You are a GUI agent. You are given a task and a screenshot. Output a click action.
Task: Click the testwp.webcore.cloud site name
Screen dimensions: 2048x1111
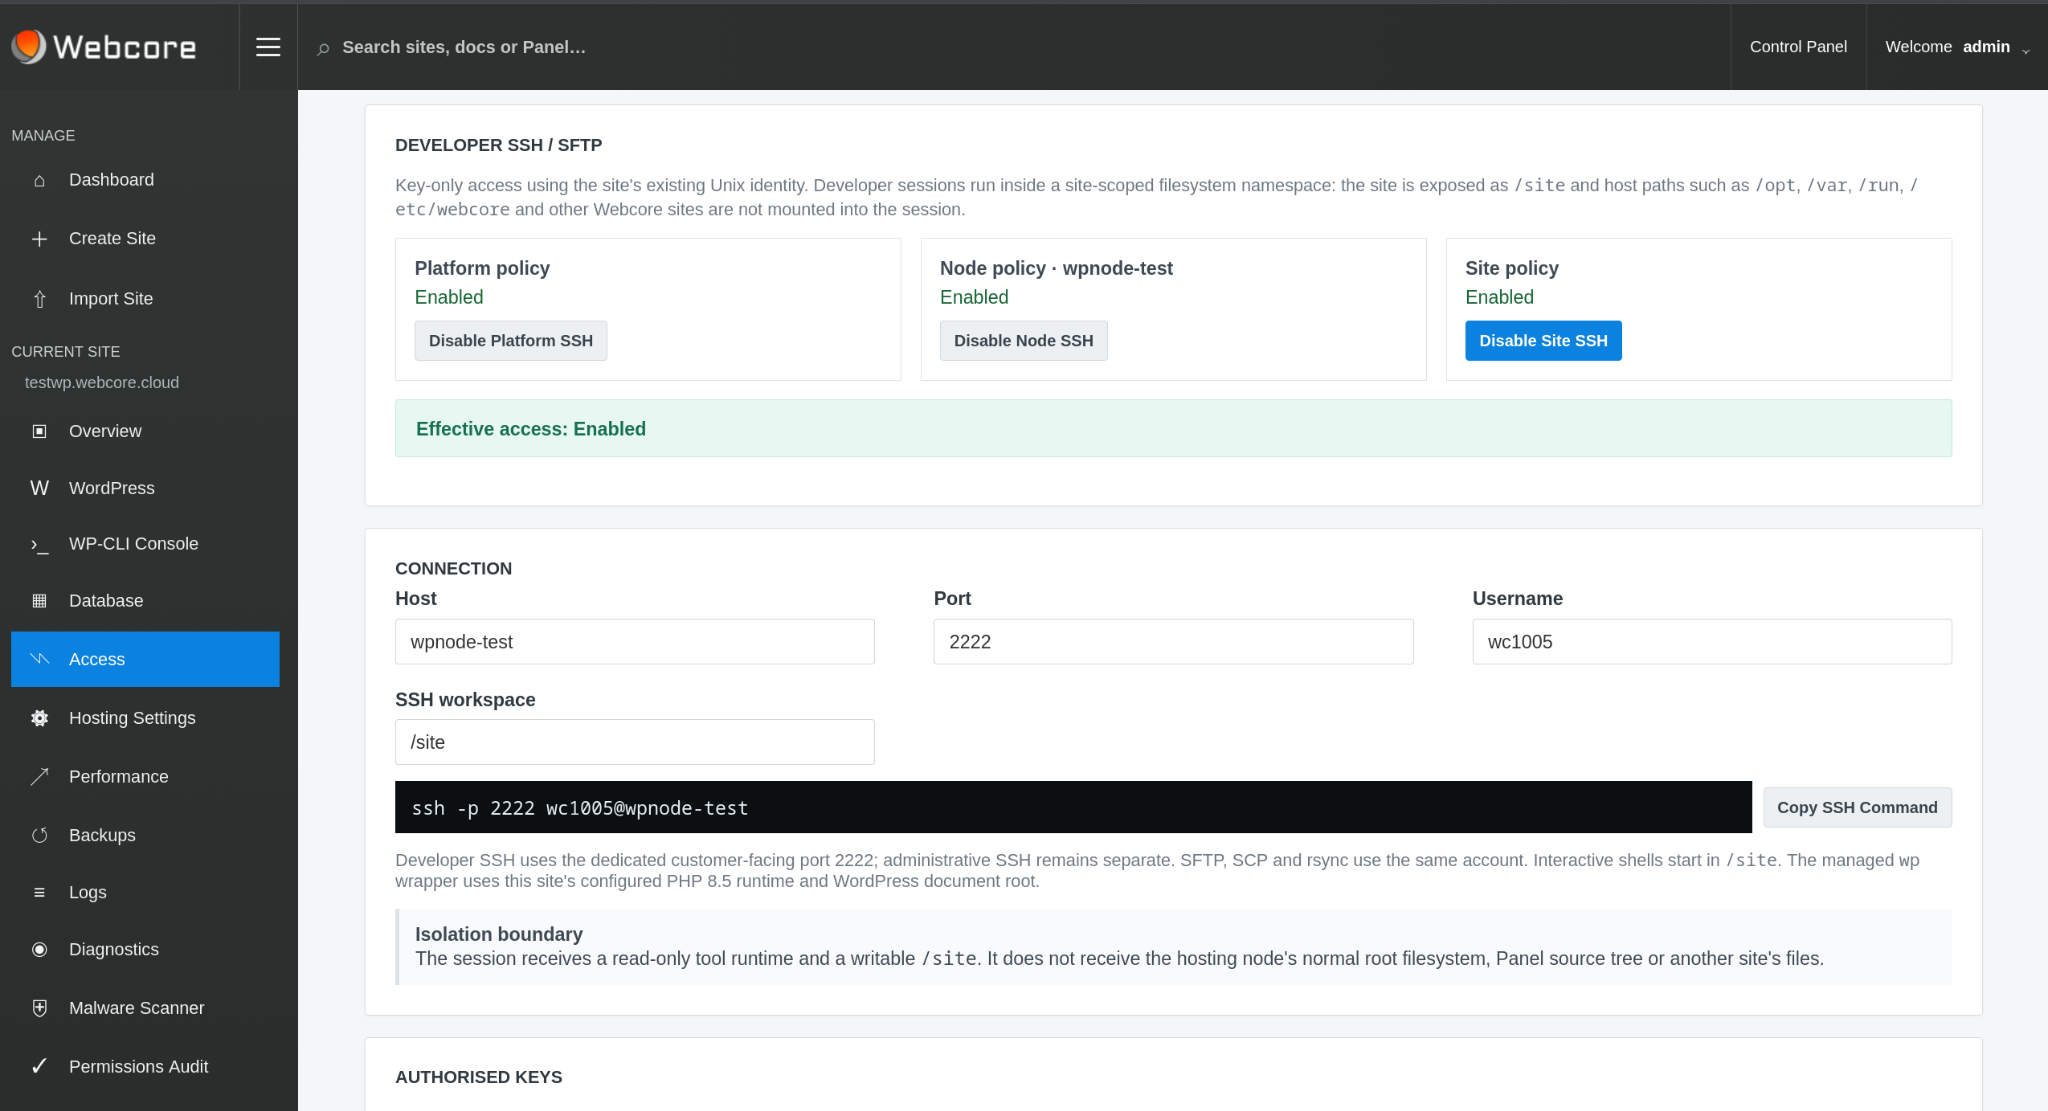pos(102,383)
